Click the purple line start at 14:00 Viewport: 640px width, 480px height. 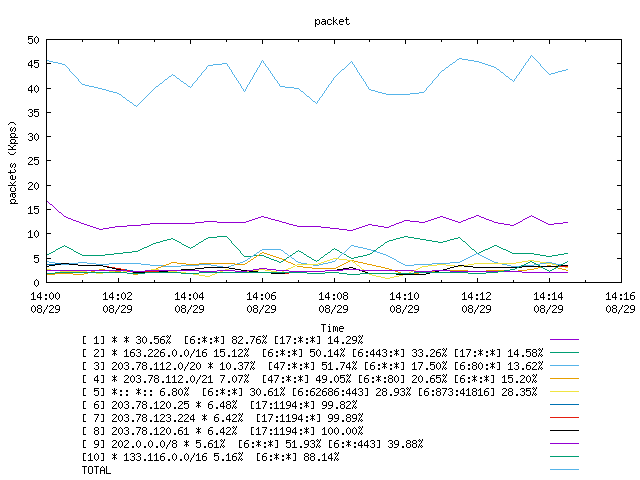click(x=47, y=201)
